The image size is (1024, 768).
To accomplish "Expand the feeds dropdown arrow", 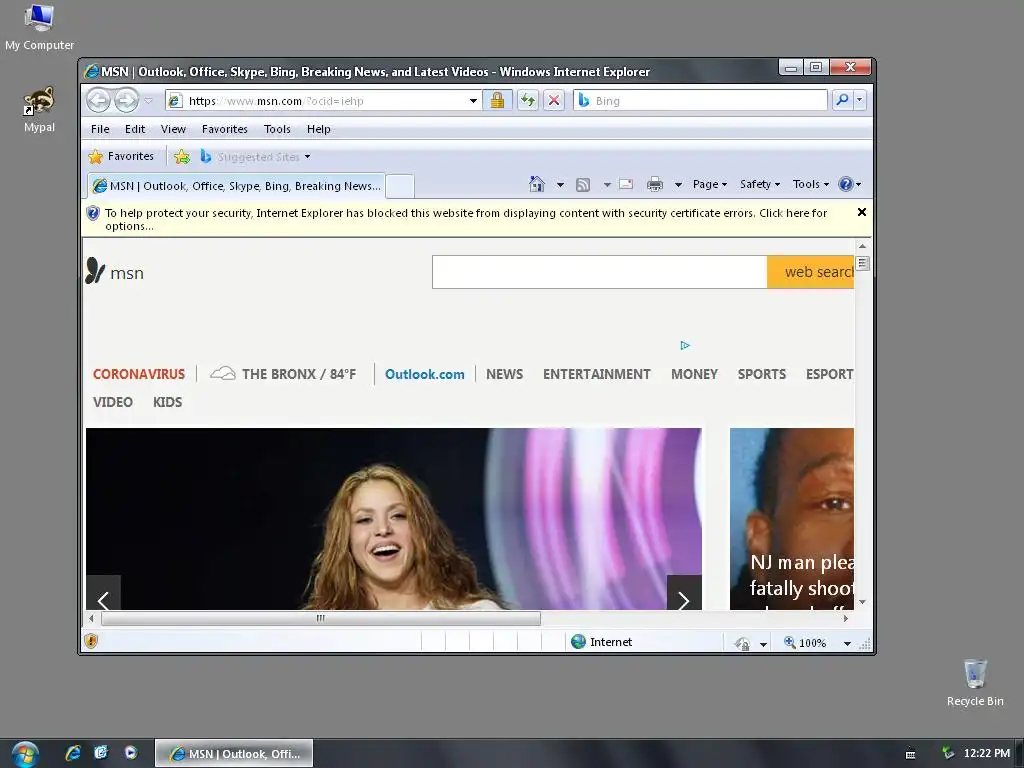I will point(607,185).
